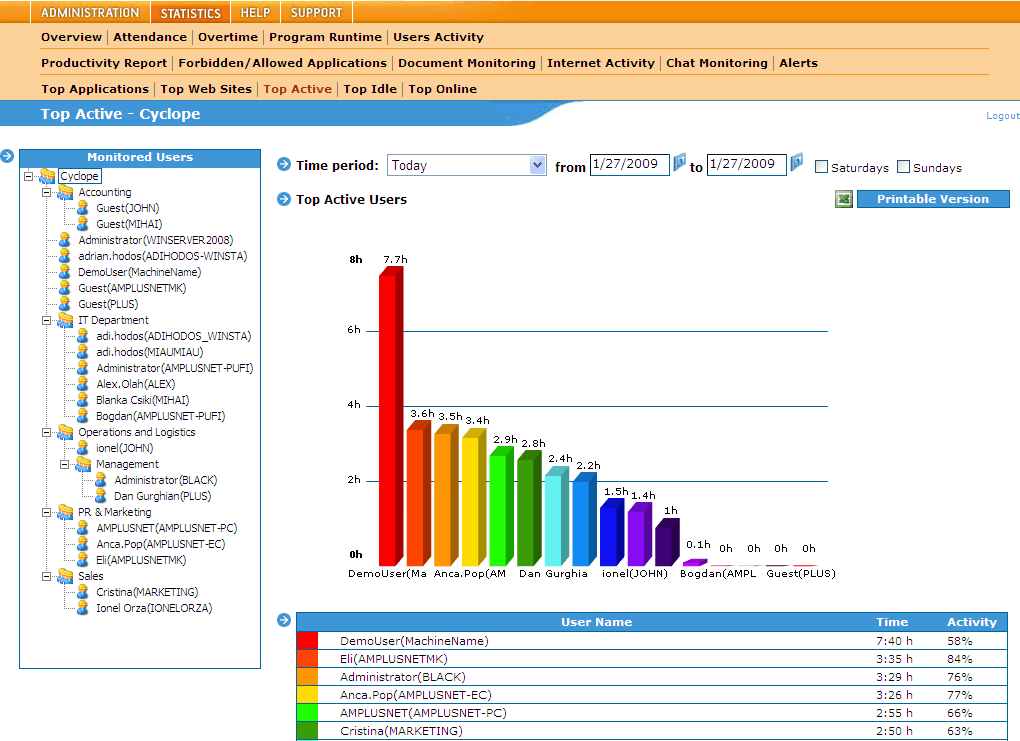1020x741 pixels.
Task: Open the calendar icon beside the to date
Action: click(x=797, y=163)
